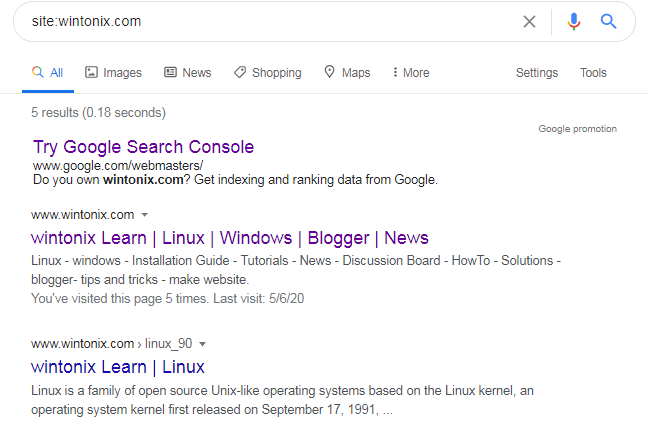Open wintonix Learn | Linux | Windows | Blogger | News result
The width and height of the screenshot is (647, 436).
(230, 238)
